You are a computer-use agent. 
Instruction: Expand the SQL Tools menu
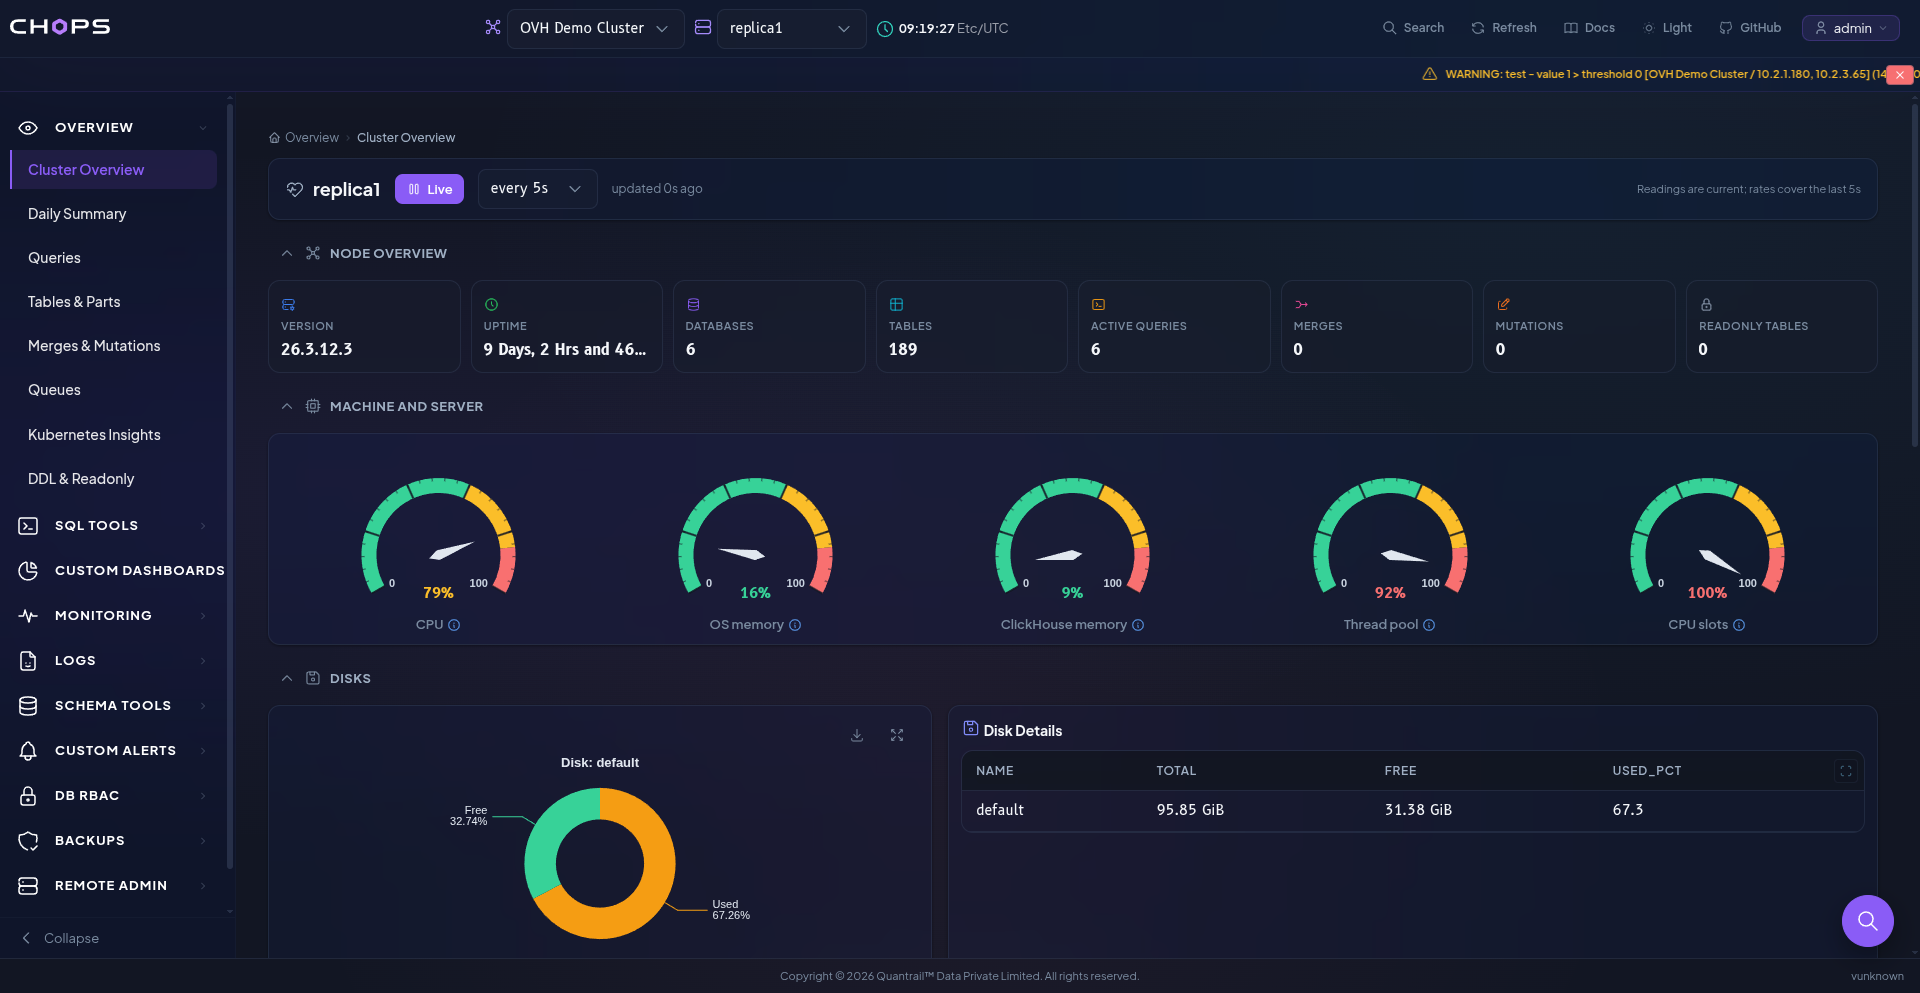(x=113, y=526)
